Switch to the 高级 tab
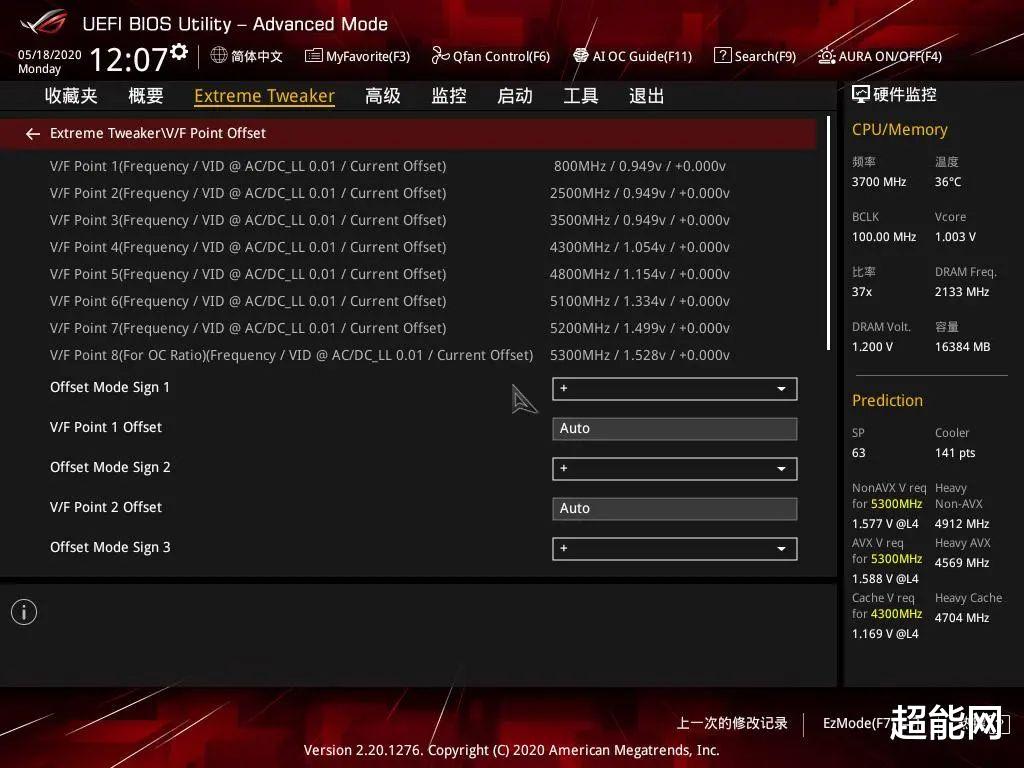Viewport: 1024px width, 768px height. tap(382, 95)
